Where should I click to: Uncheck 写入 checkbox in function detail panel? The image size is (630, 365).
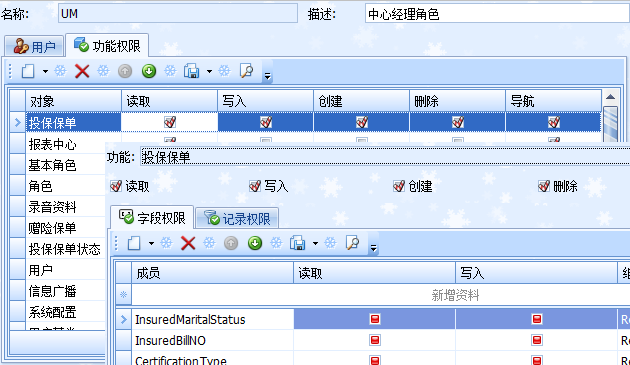(x=255, y=186)
